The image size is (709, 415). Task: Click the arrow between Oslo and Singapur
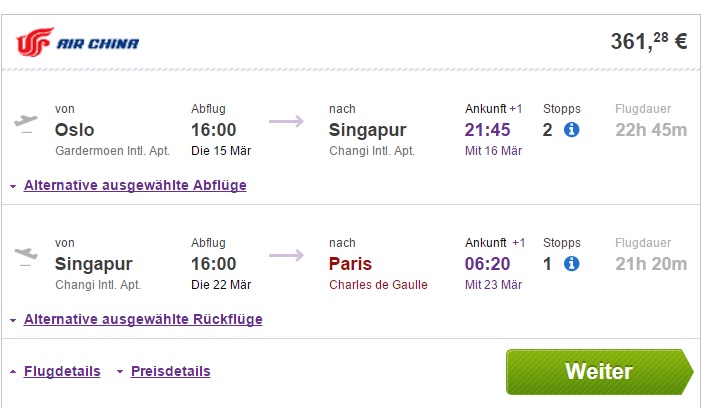[x=286, y=121]
